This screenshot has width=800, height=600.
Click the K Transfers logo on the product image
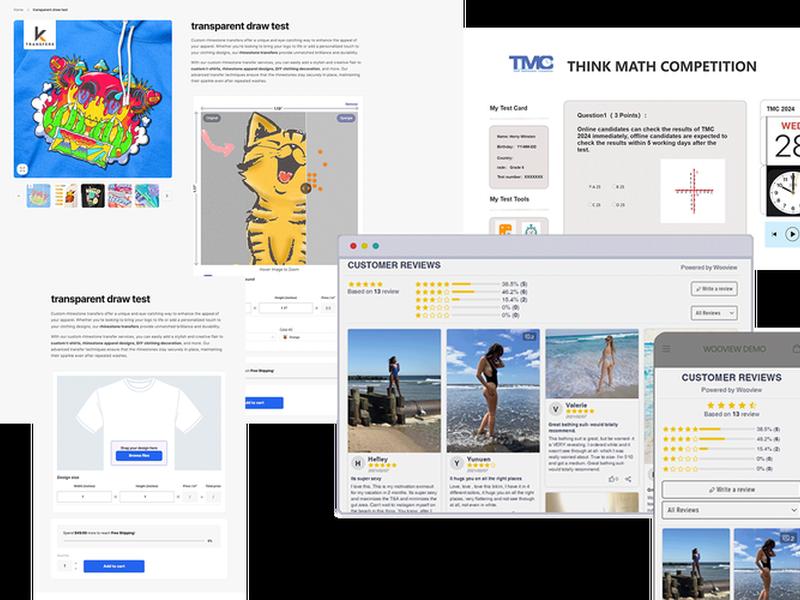[40, 35]
